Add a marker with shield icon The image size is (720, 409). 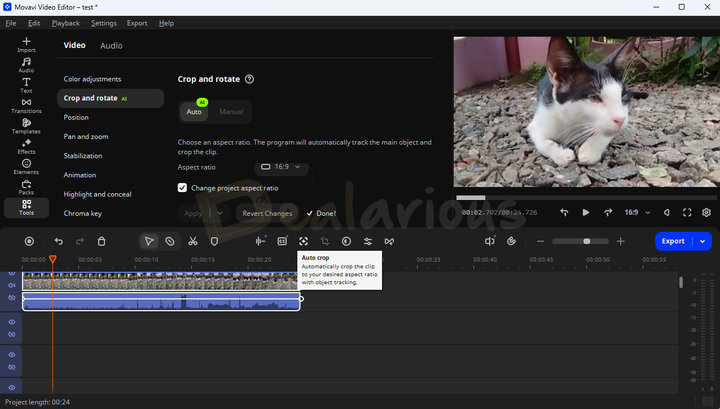(x=214, y=241)
